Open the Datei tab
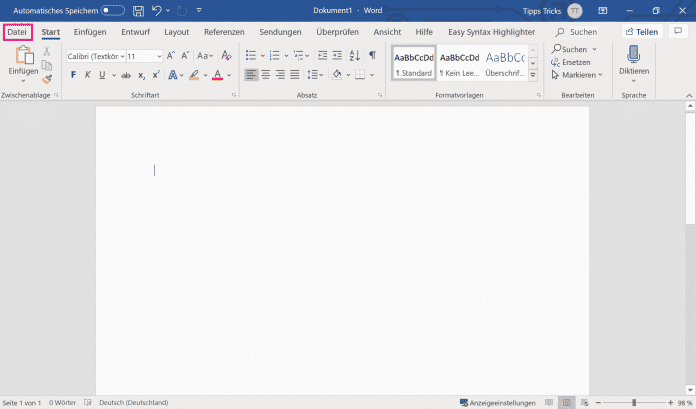Screen dimensions: 696x409 [17, 32]
